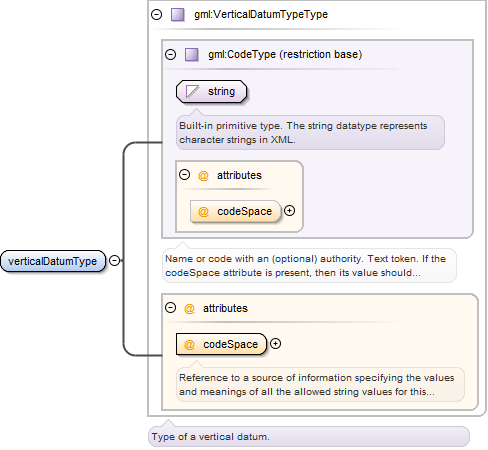Select the string simple type node
The width and height of the screenshot is (488, 450).
pos(212,91)
